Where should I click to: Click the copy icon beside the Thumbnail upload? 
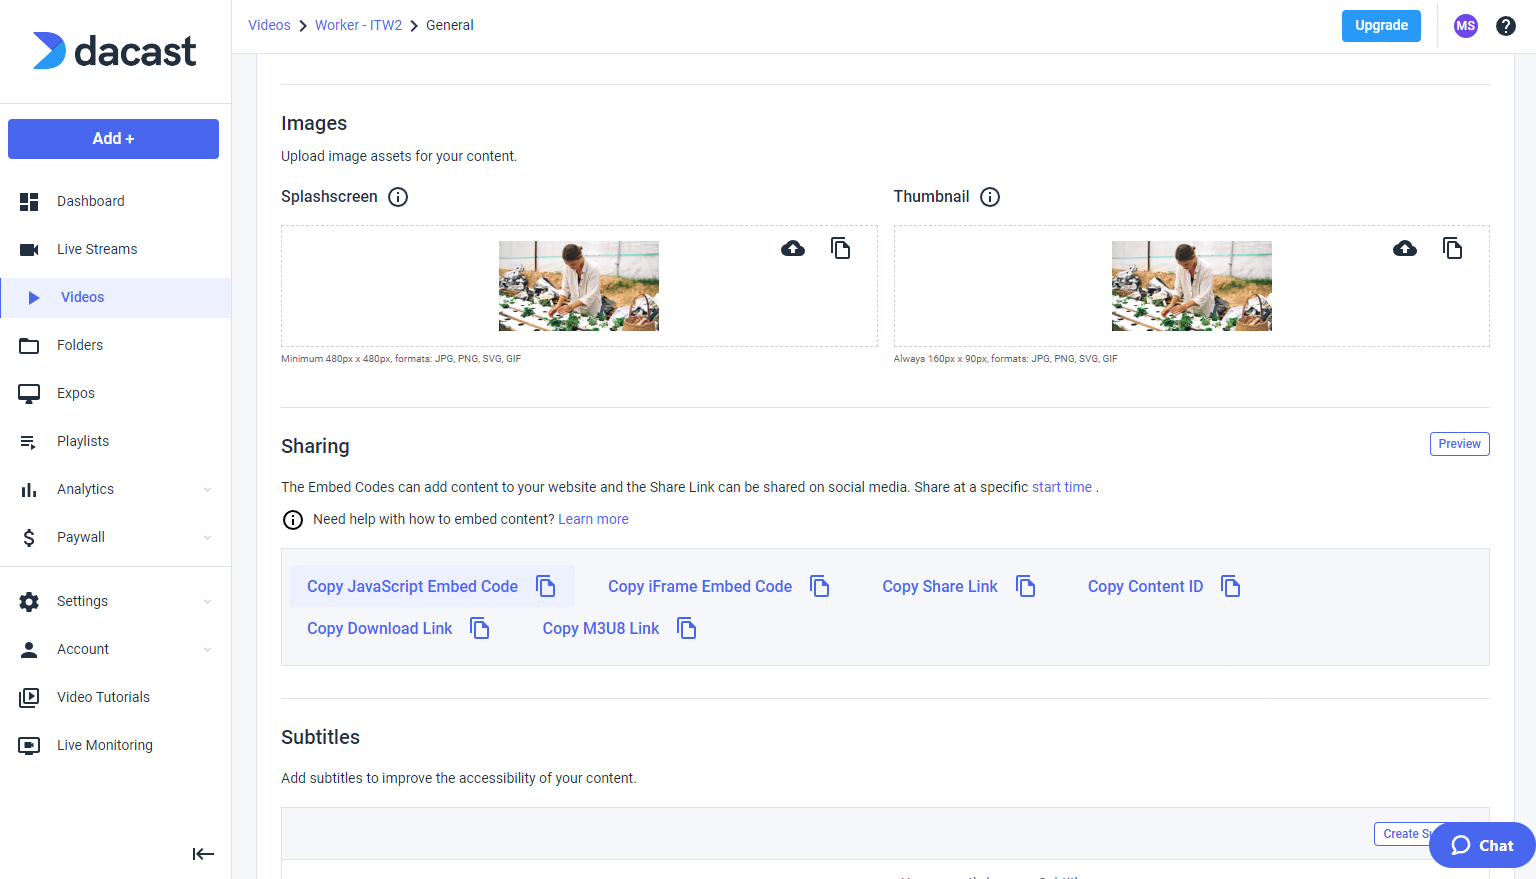tap(1453, 248)
